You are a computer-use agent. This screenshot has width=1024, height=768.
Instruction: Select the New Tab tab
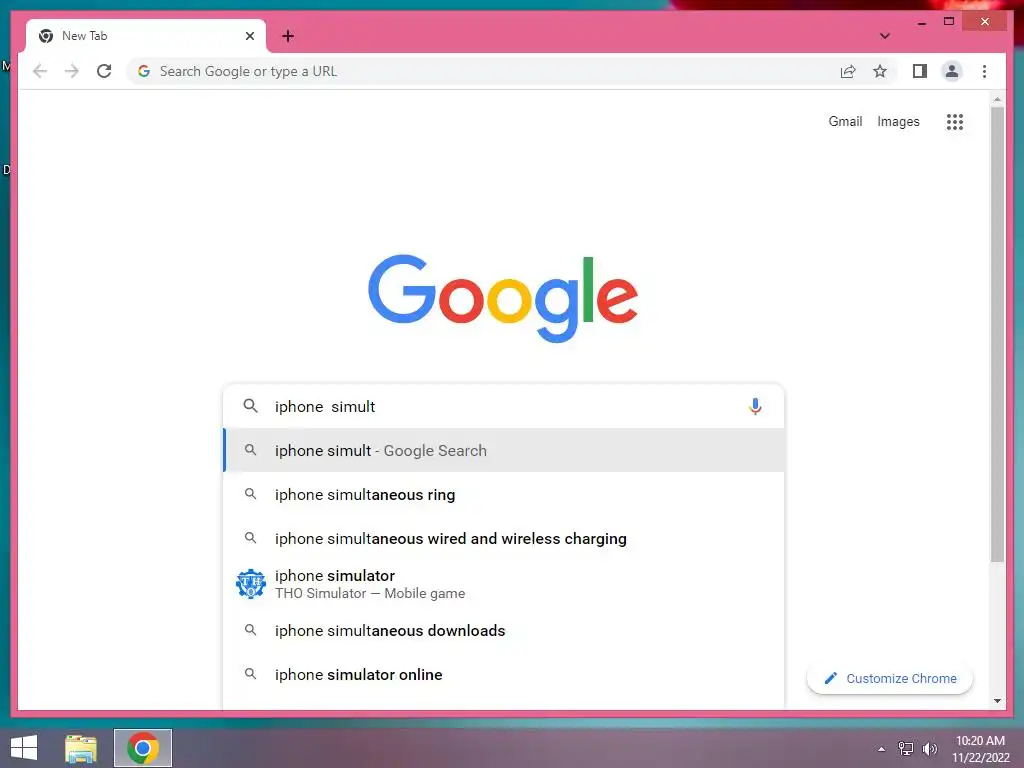point(146,36)
